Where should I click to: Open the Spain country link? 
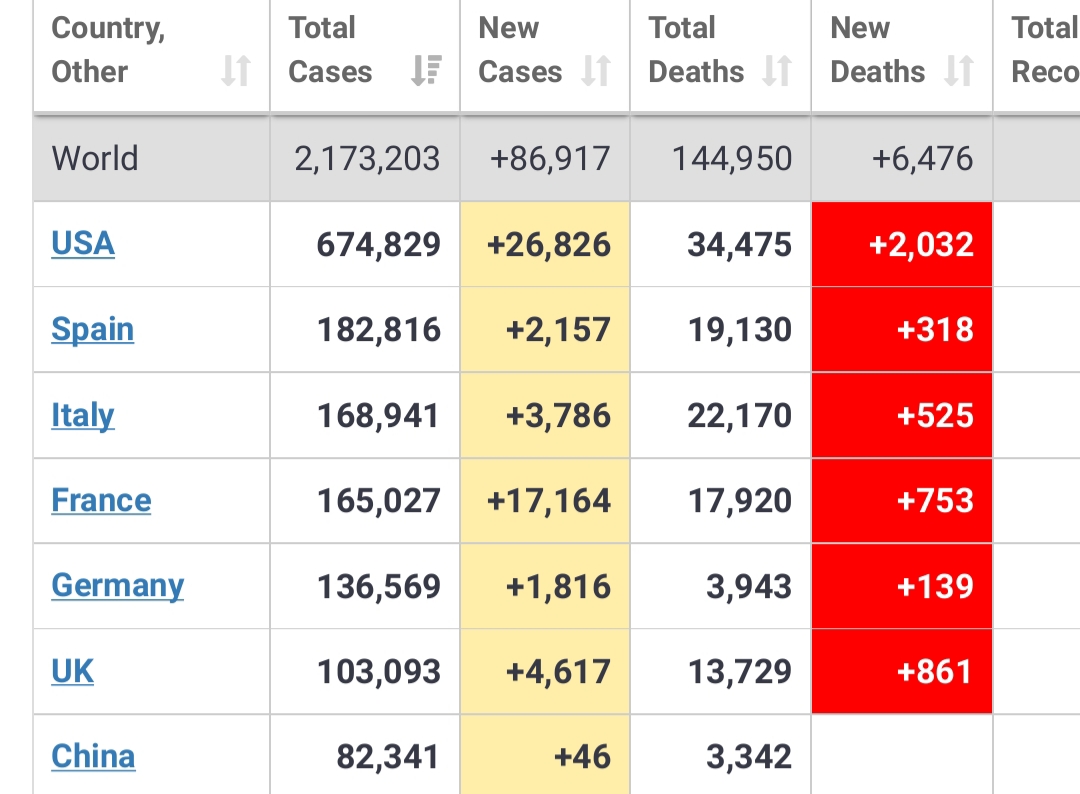pyautogui.click(x=92, y=330)
